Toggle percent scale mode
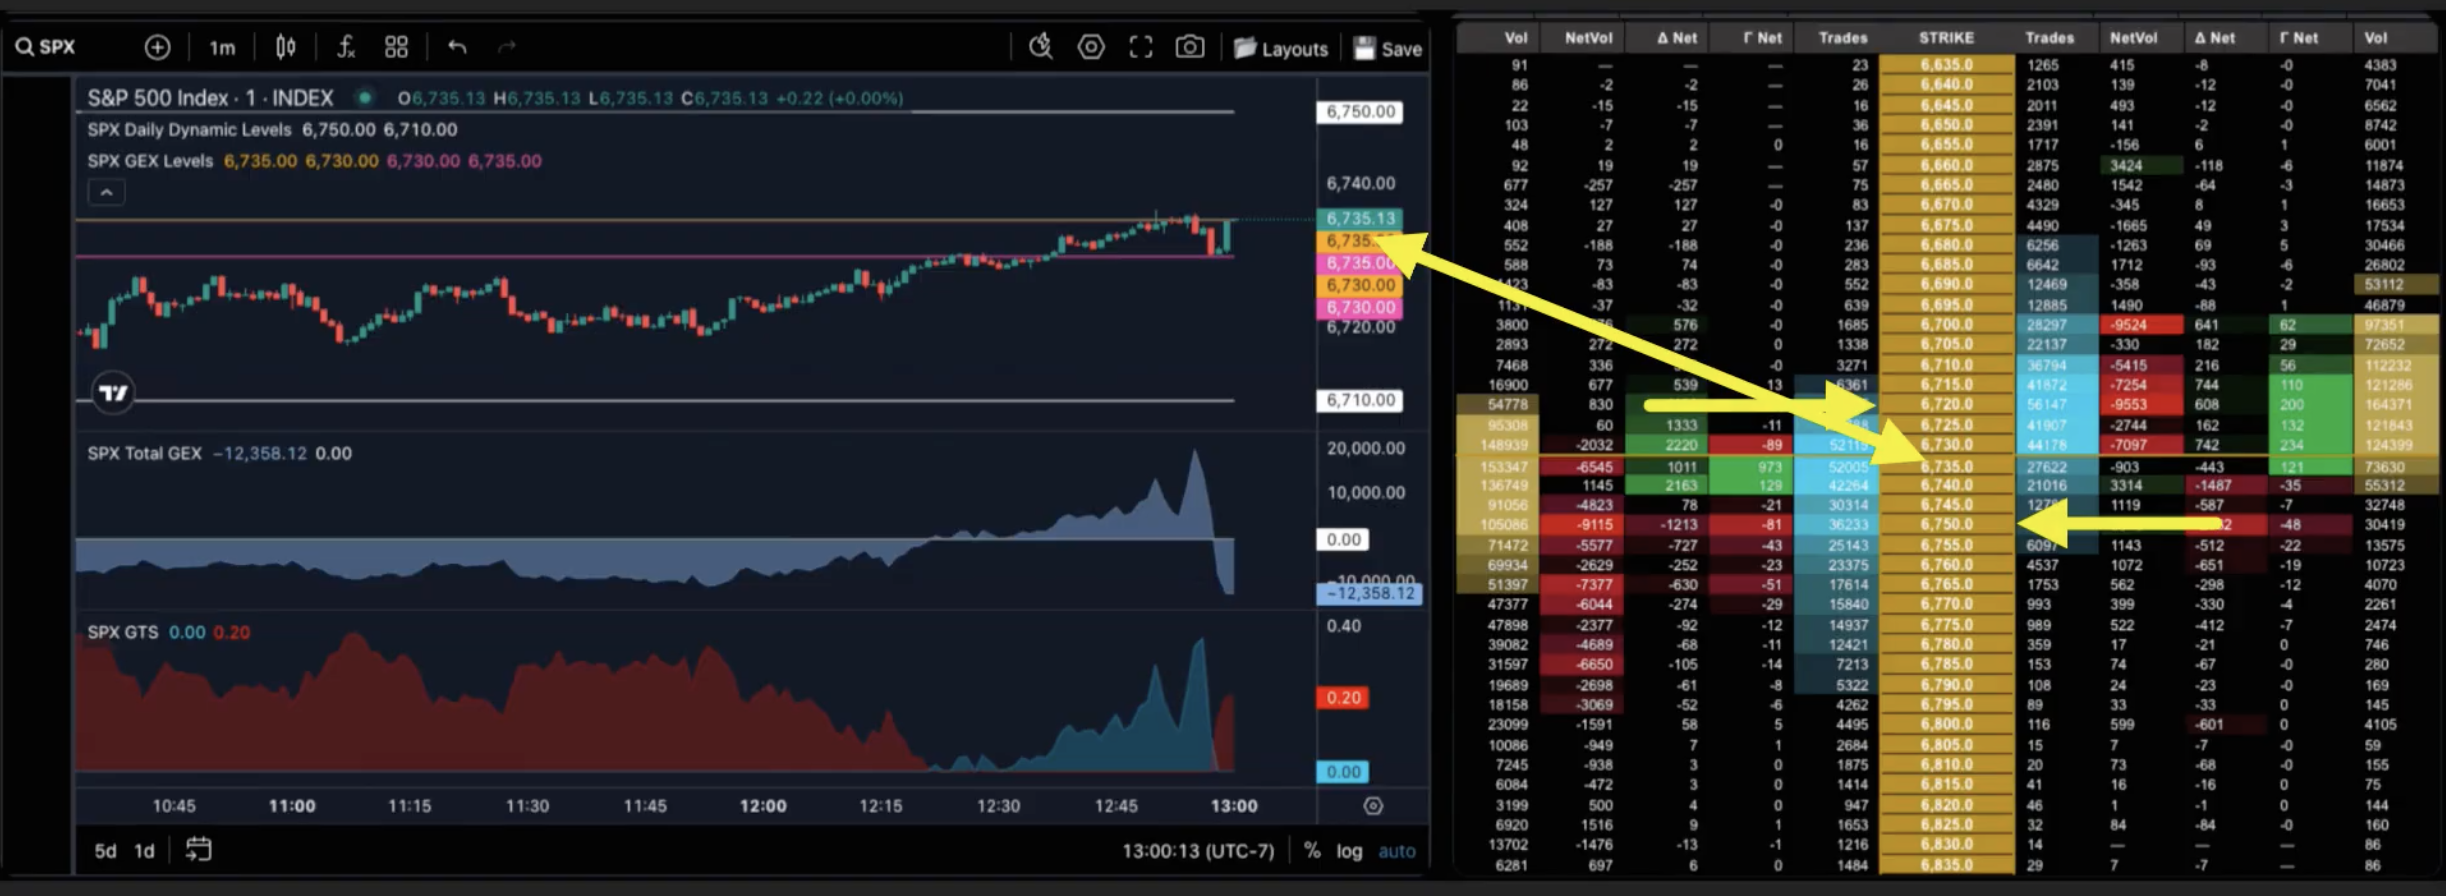The height and width of the screenshot is (896, 2452). [x=1311, y=851]
